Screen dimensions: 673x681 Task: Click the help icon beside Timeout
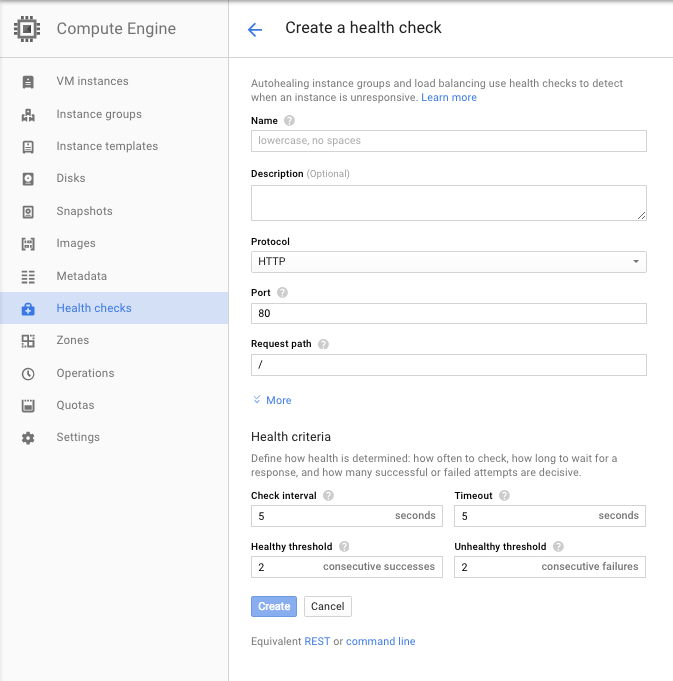[x=505, y=495]
